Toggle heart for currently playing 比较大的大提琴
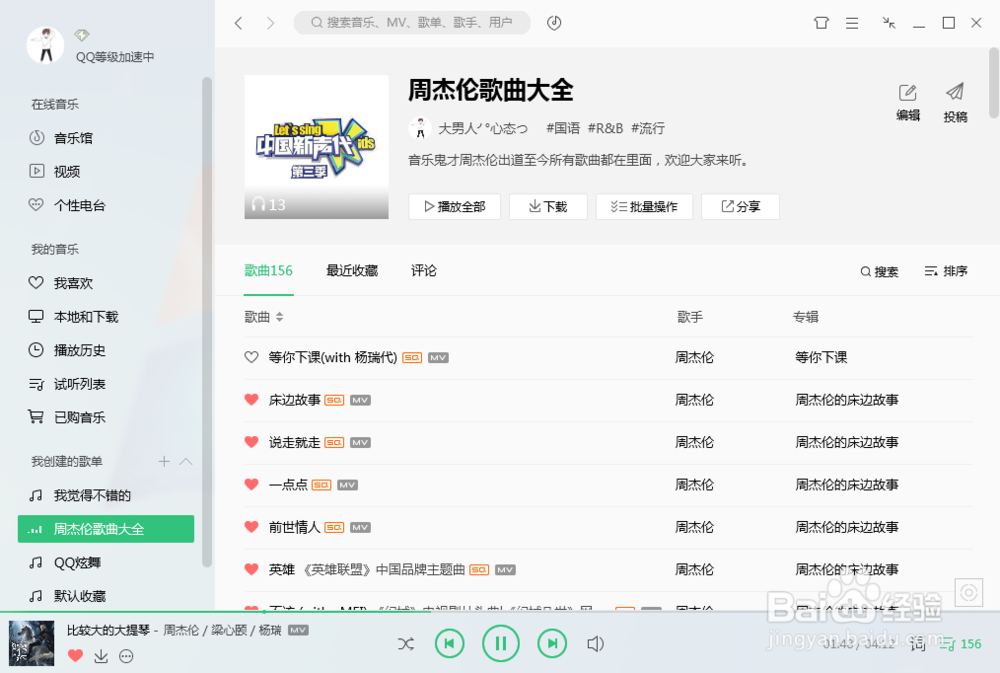Image resolution: width=1000 pixels, height=673 pixels. tap(75, 655)
